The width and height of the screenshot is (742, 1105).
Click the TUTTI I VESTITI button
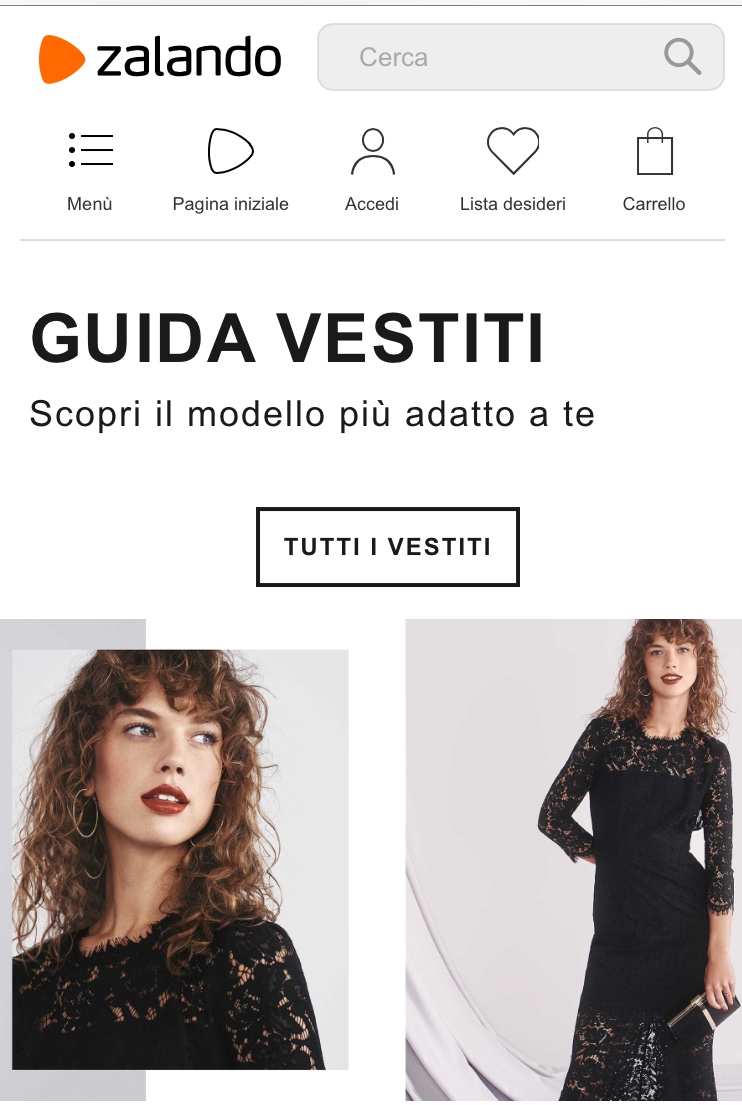[388, 547]
